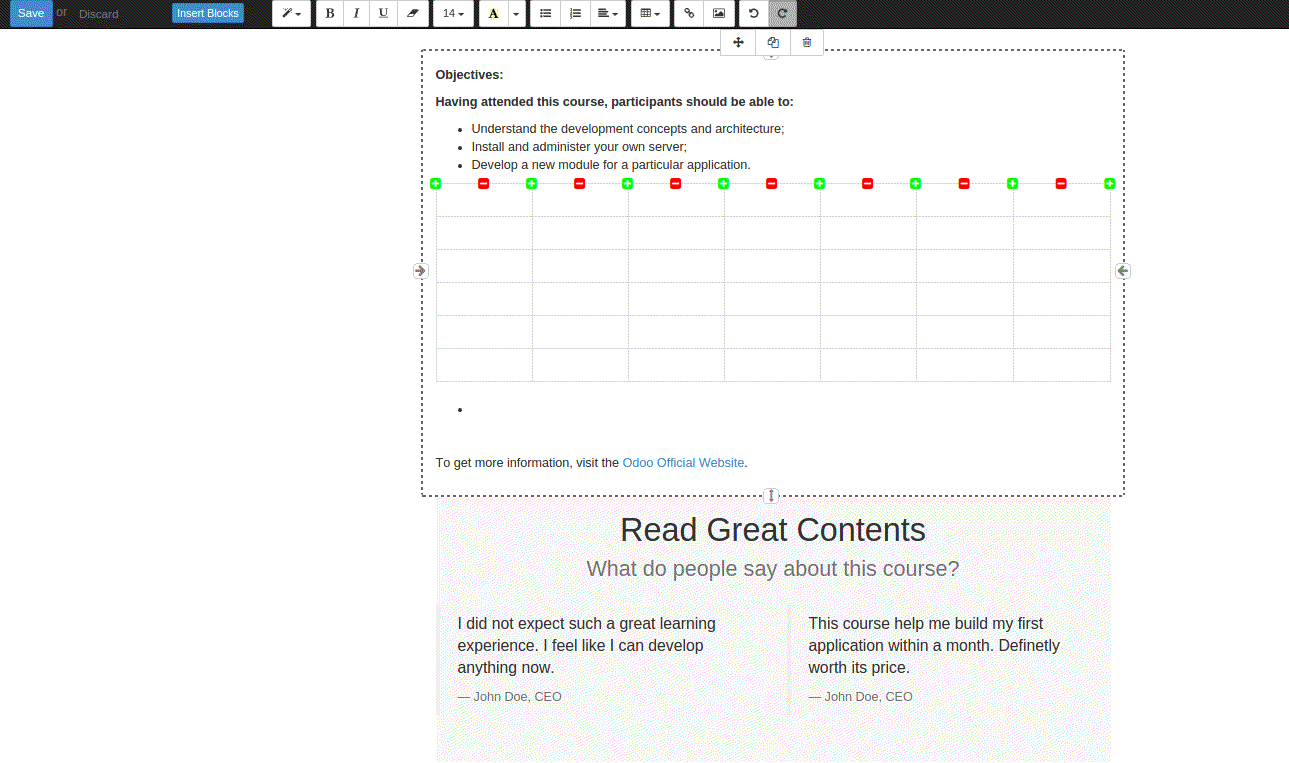Remove the second table column
1289x763 pixels.
579,183
